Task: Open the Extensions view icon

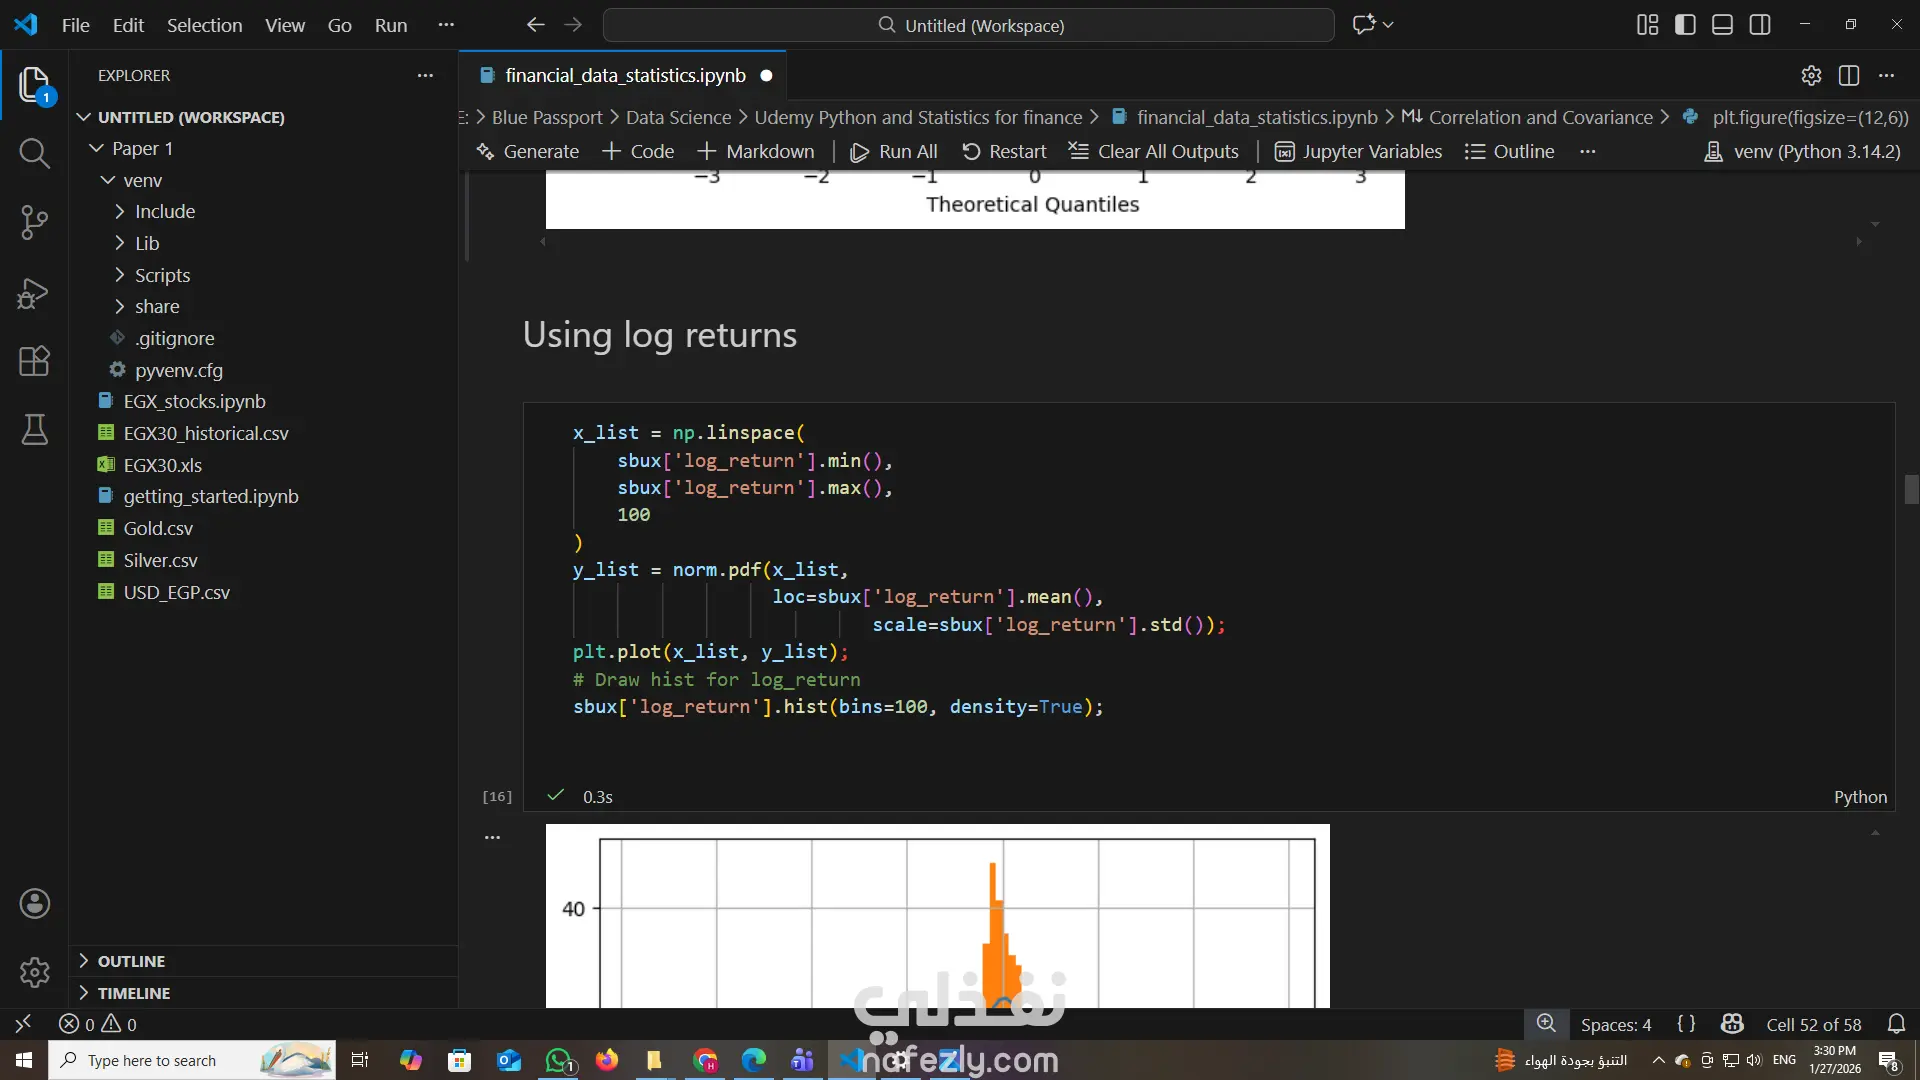Action: pyautogui.click(x=34, y=361)
